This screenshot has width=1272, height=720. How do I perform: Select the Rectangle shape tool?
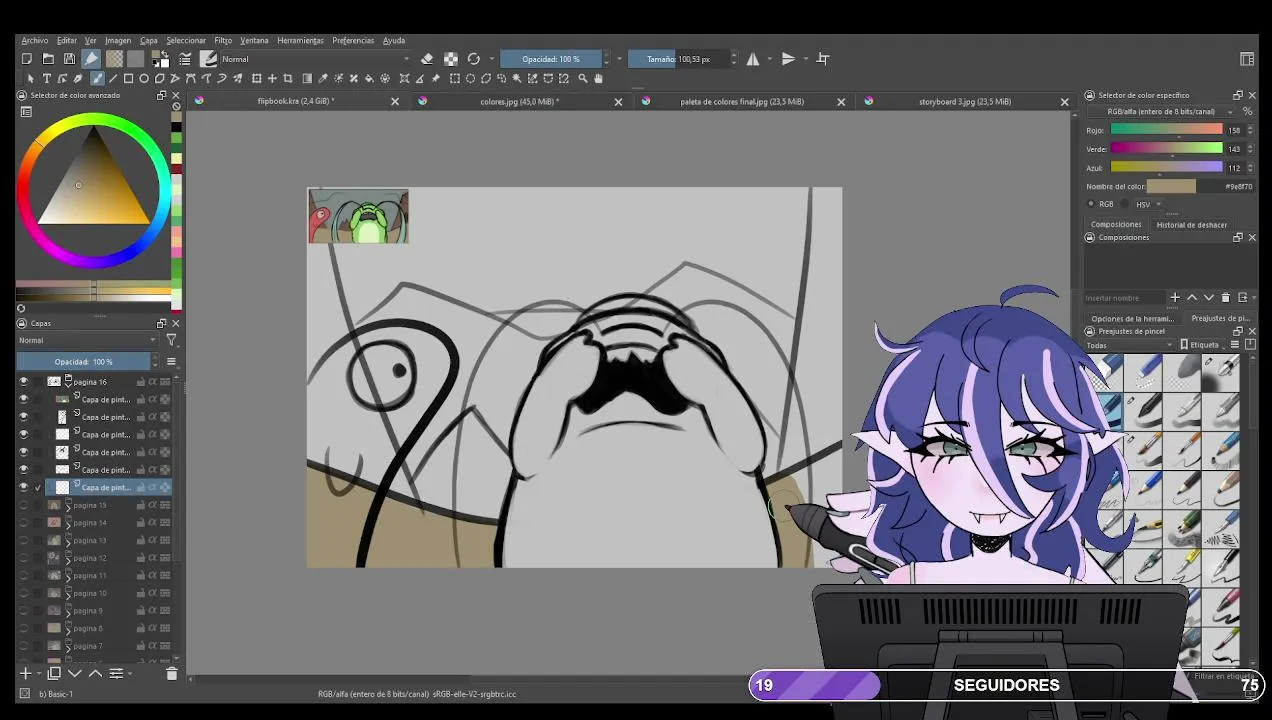[x=129, y=78]
